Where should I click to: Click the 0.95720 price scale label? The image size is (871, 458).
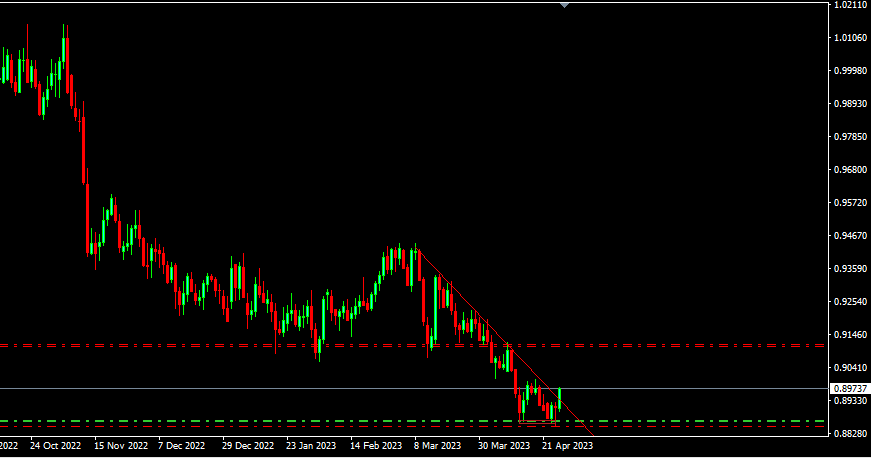pos(850,203)
